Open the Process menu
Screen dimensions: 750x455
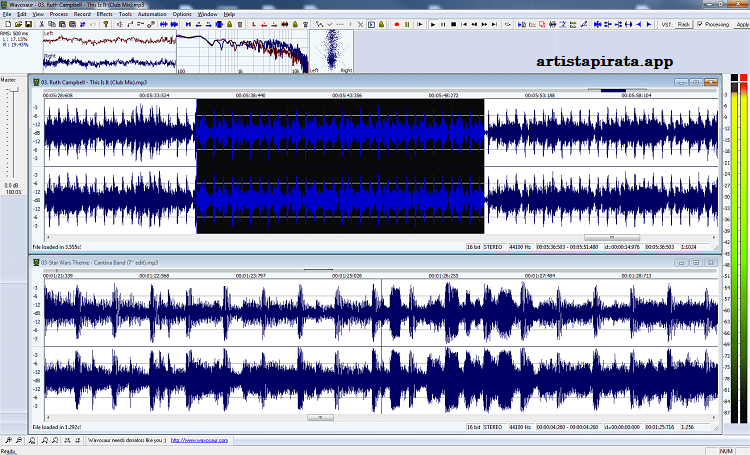click(59, 14)
